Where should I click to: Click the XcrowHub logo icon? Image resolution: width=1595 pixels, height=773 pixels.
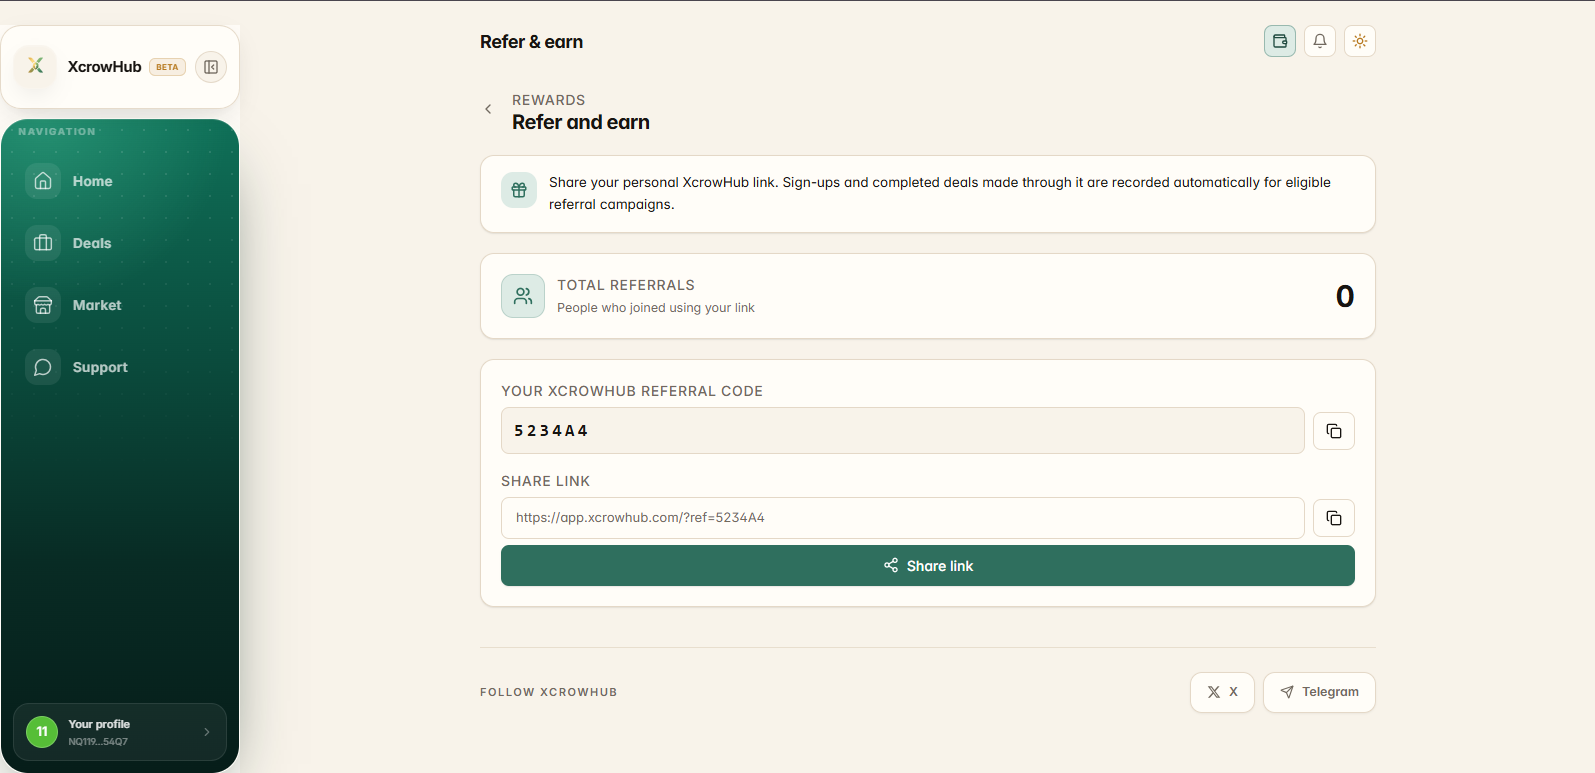pos(36,66)
